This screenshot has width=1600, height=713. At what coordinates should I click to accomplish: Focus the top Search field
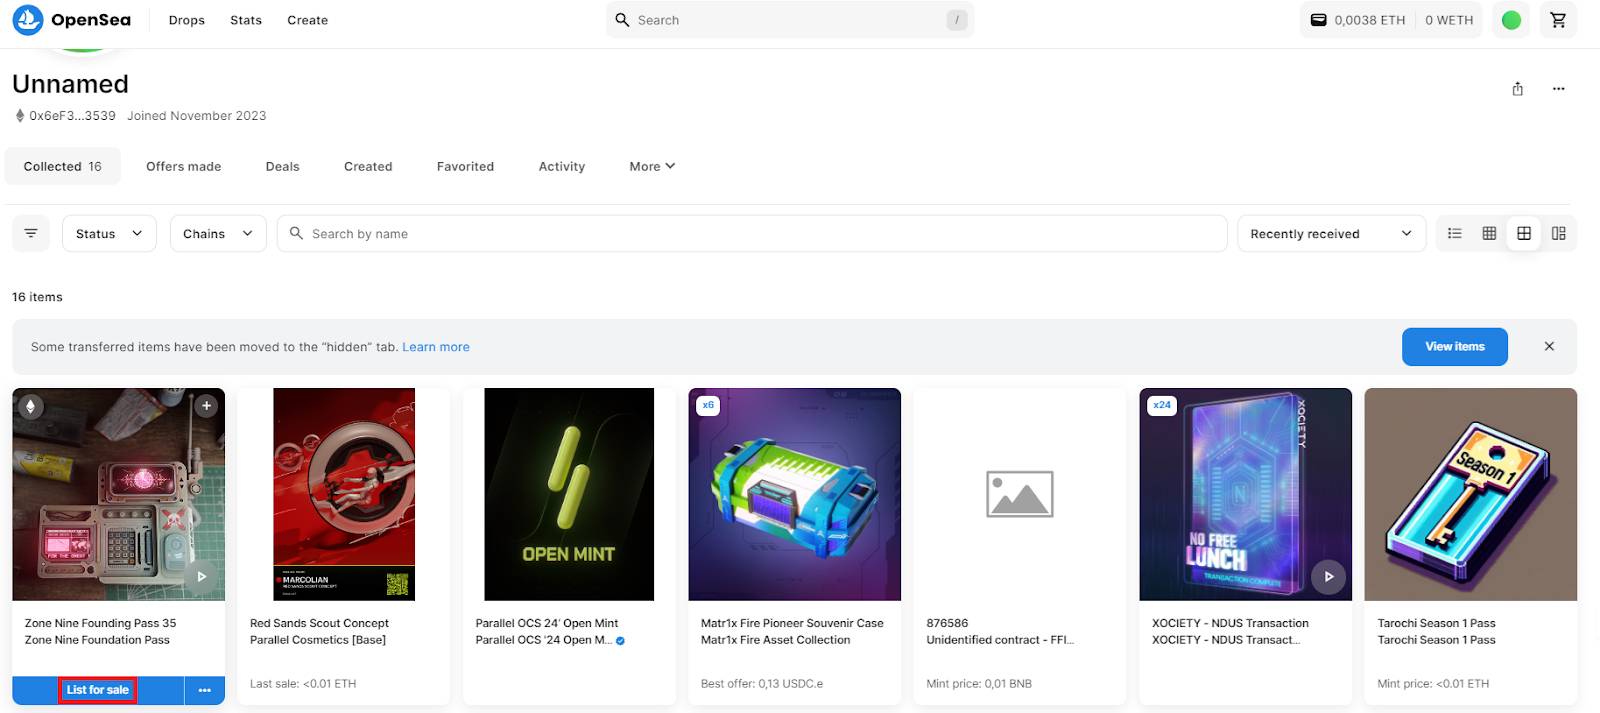(790, 20)
